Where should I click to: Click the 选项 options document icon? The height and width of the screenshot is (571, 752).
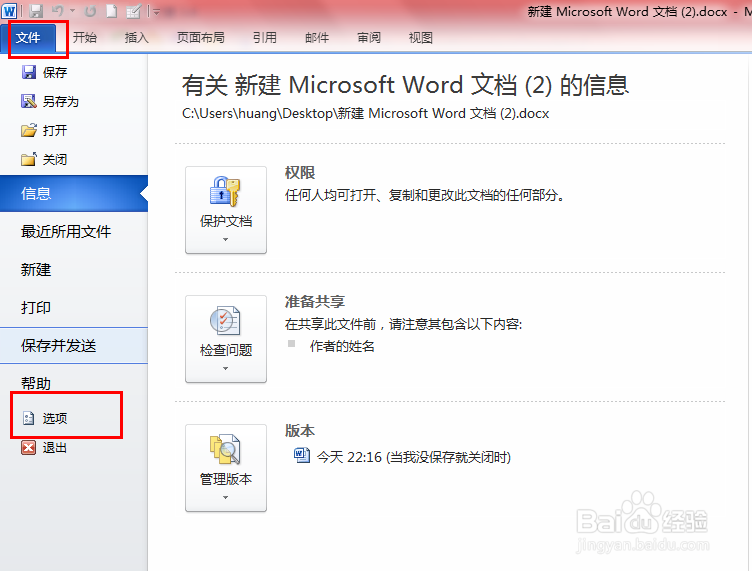tap(29, 418)
